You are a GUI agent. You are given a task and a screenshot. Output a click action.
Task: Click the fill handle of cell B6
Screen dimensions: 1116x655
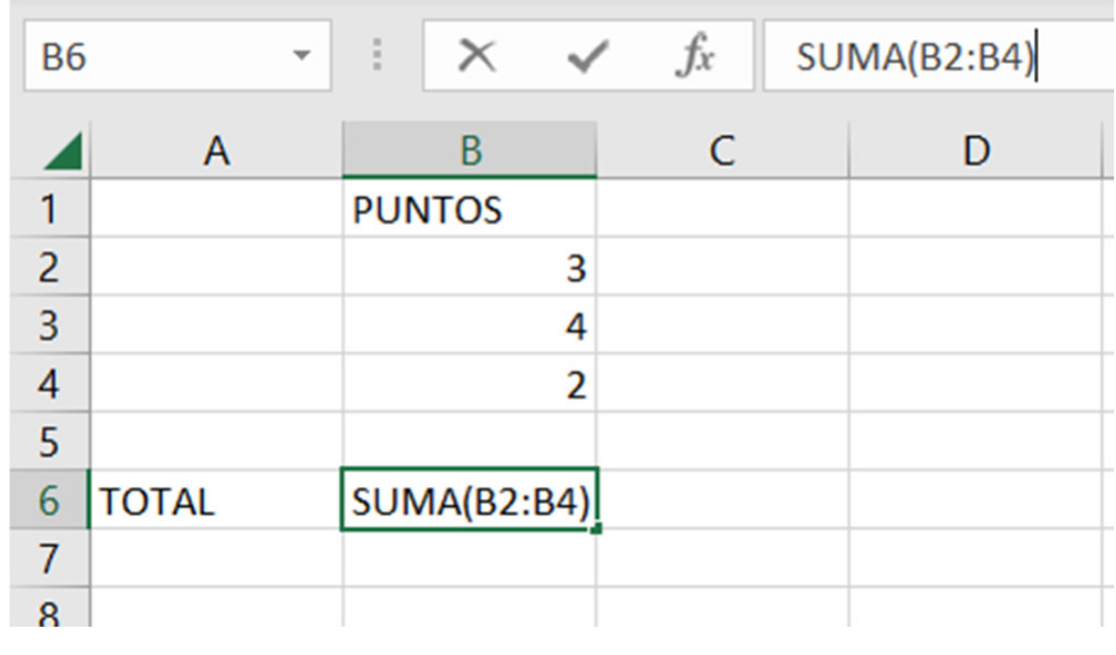[x=597, y=529]
